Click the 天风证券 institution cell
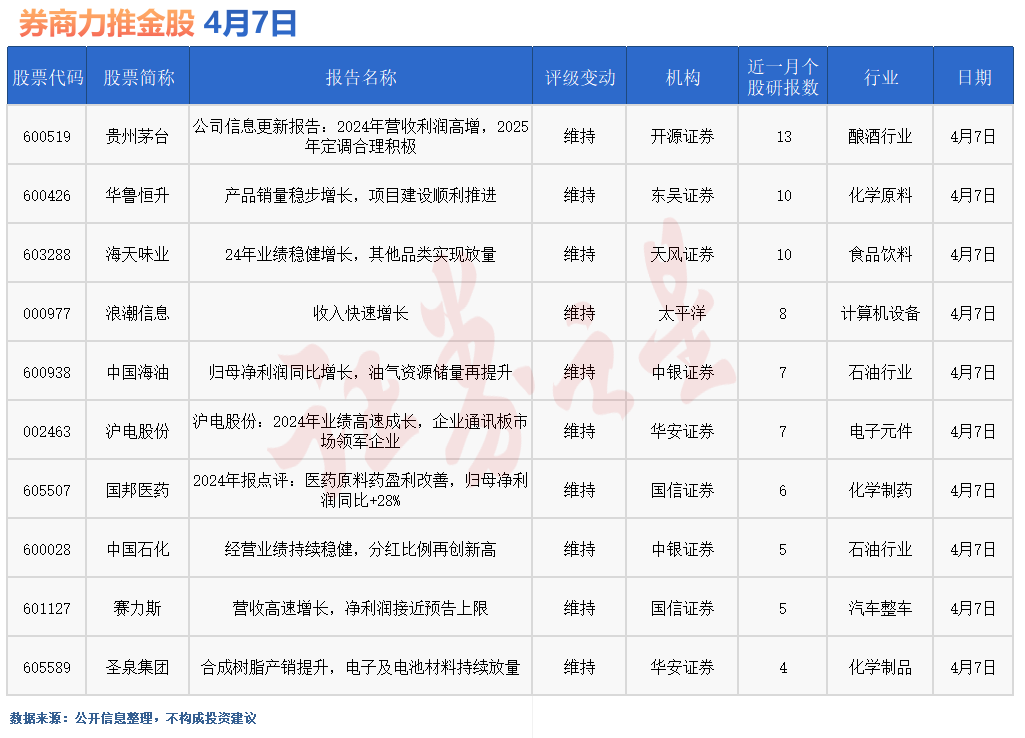The width and height of the screenshot is (1025, 738). 681,253
